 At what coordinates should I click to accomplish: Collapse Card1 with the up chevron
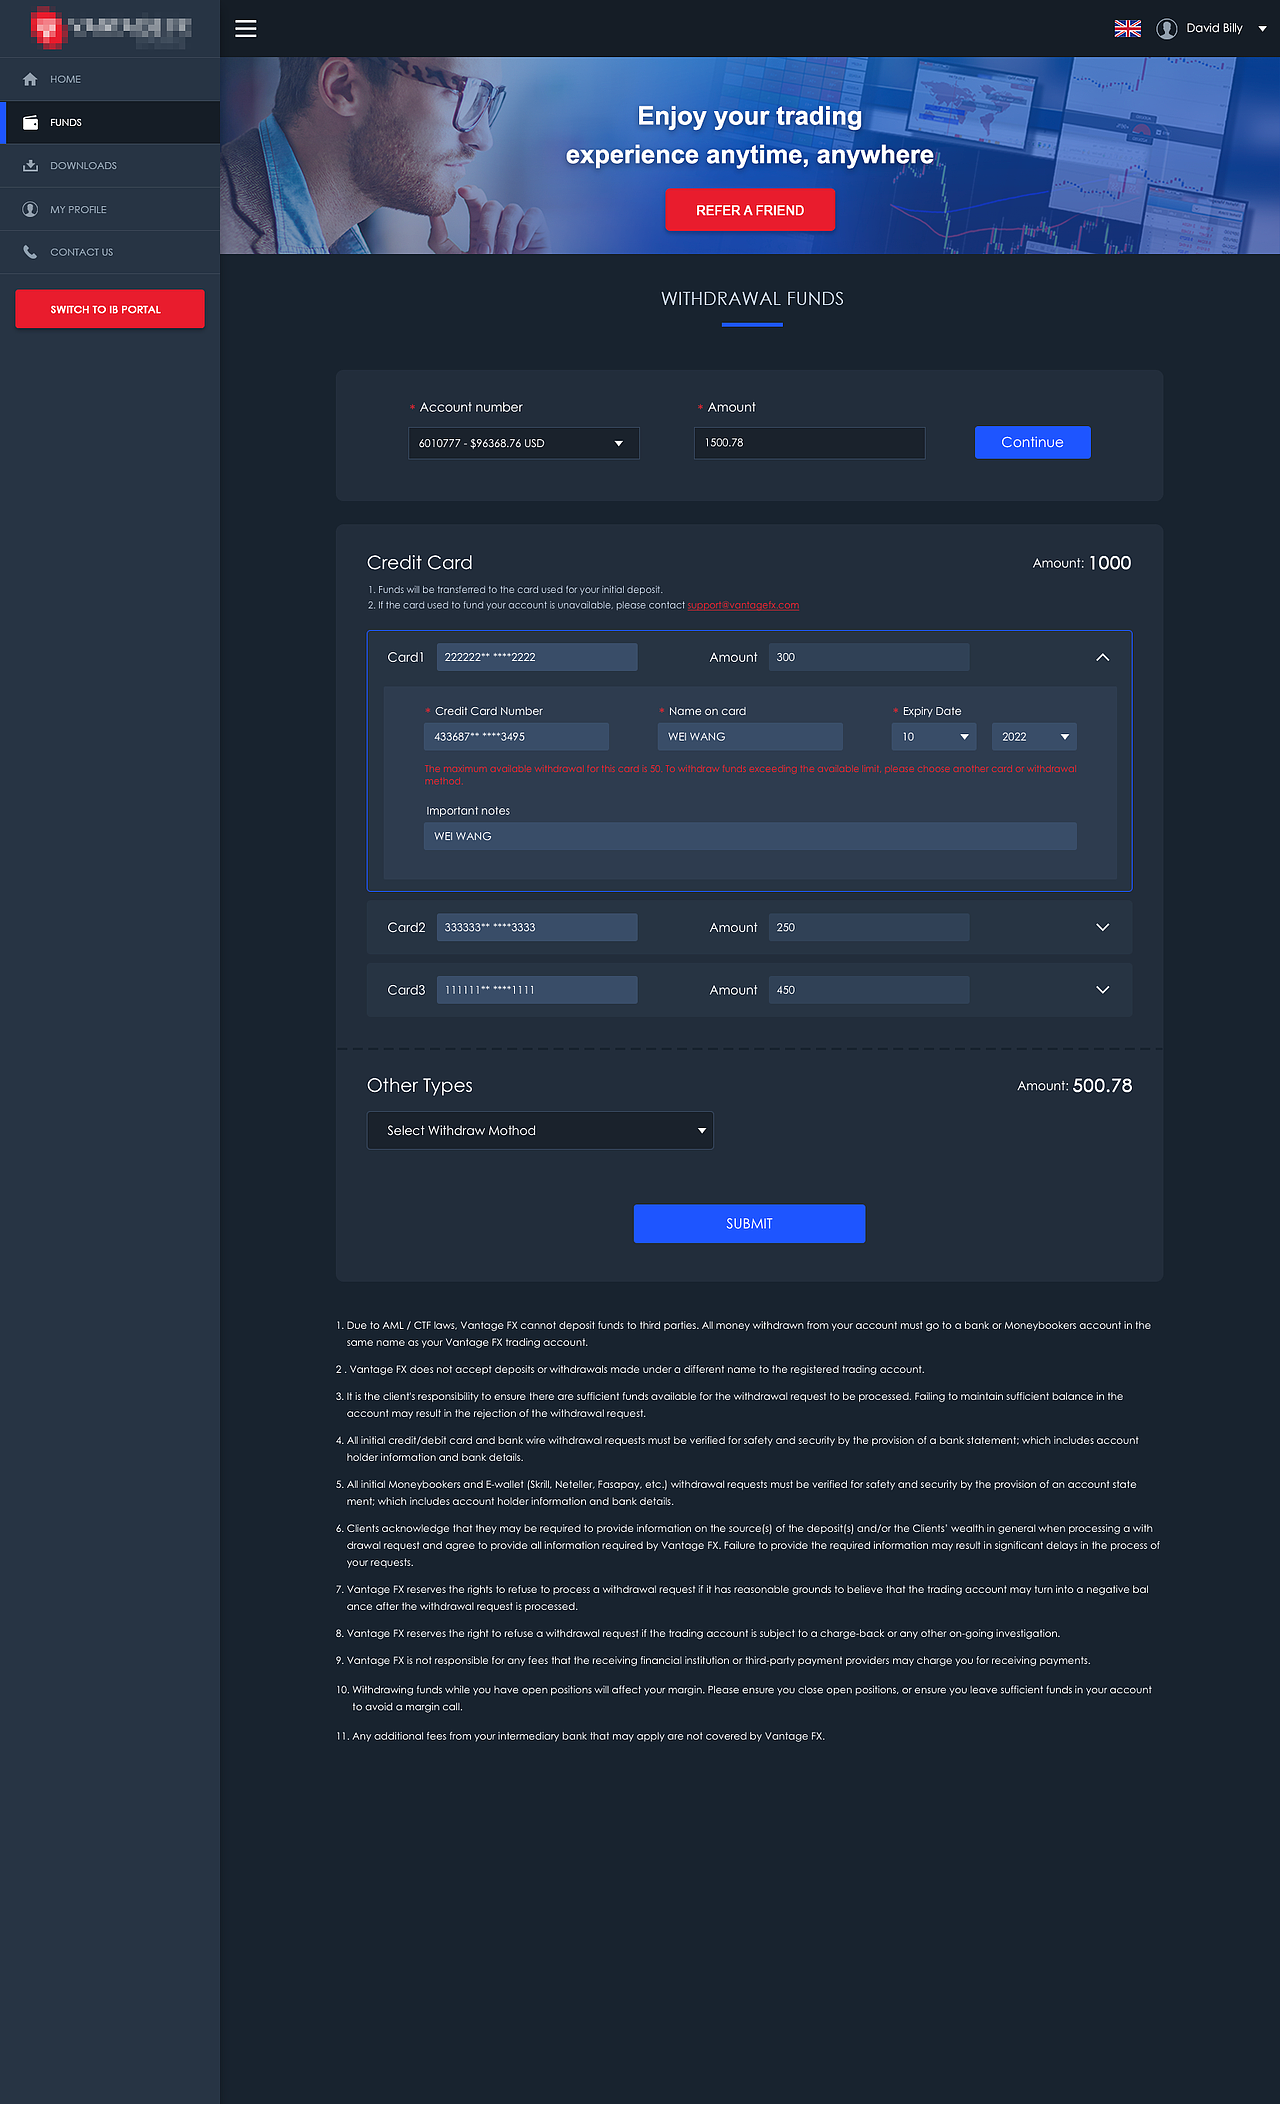[1103, 657]
